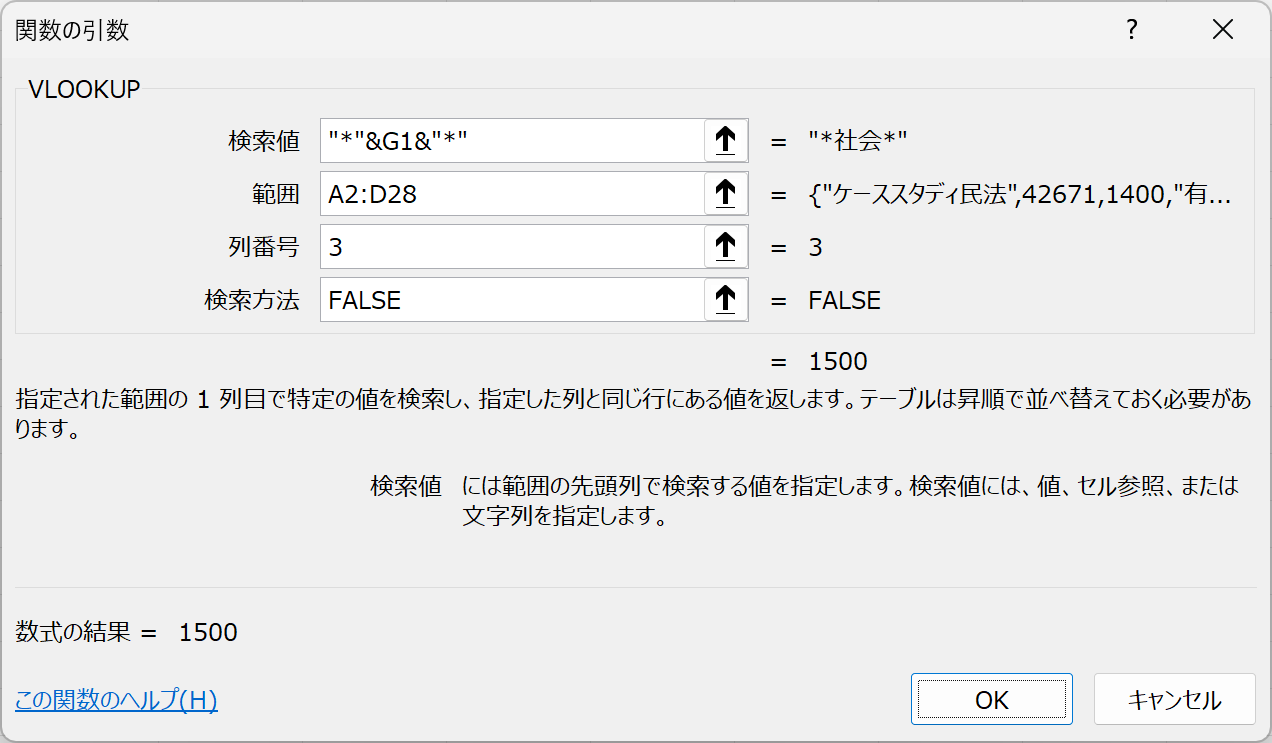Click the 範囲 argument label
Screen dimensions: 1272x743
pyautogui.click(x=276, y=194)
